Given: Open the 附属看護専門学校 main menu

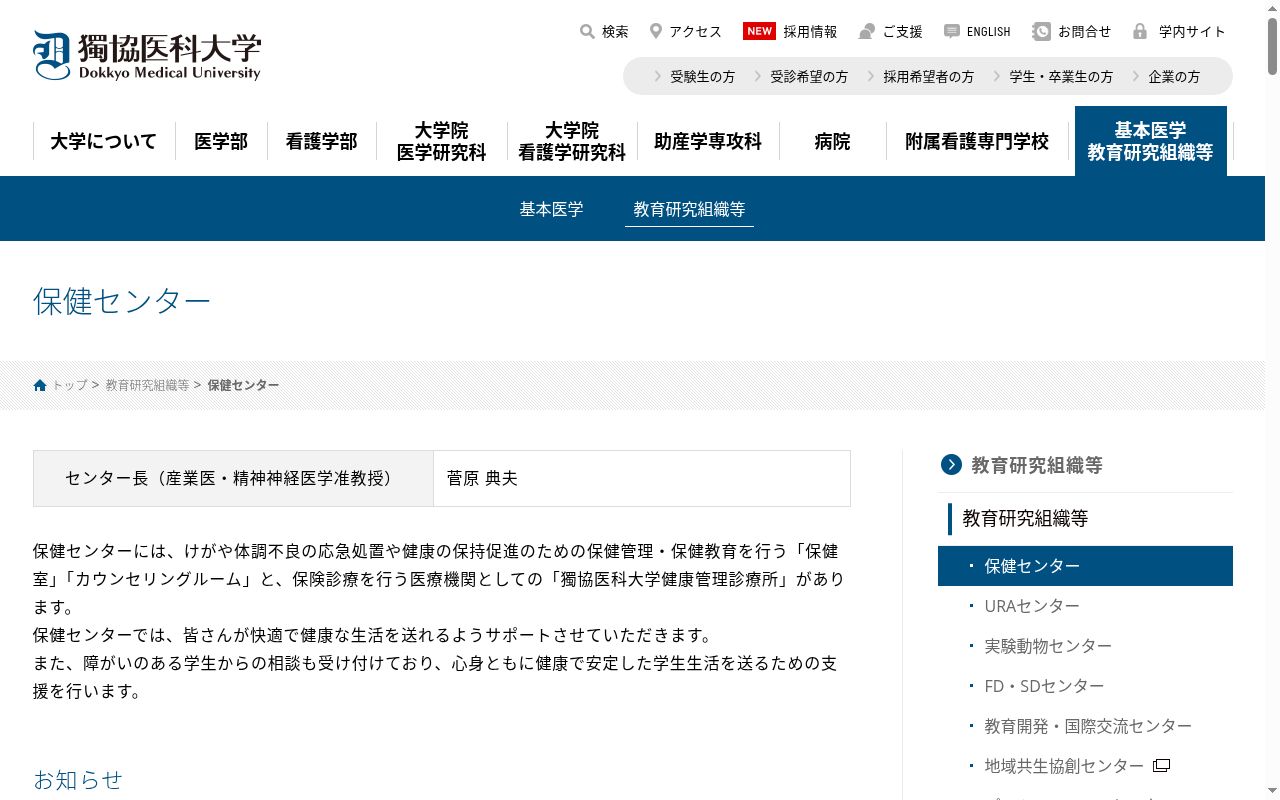Looking at the screenshot, I should click(977, 141).
